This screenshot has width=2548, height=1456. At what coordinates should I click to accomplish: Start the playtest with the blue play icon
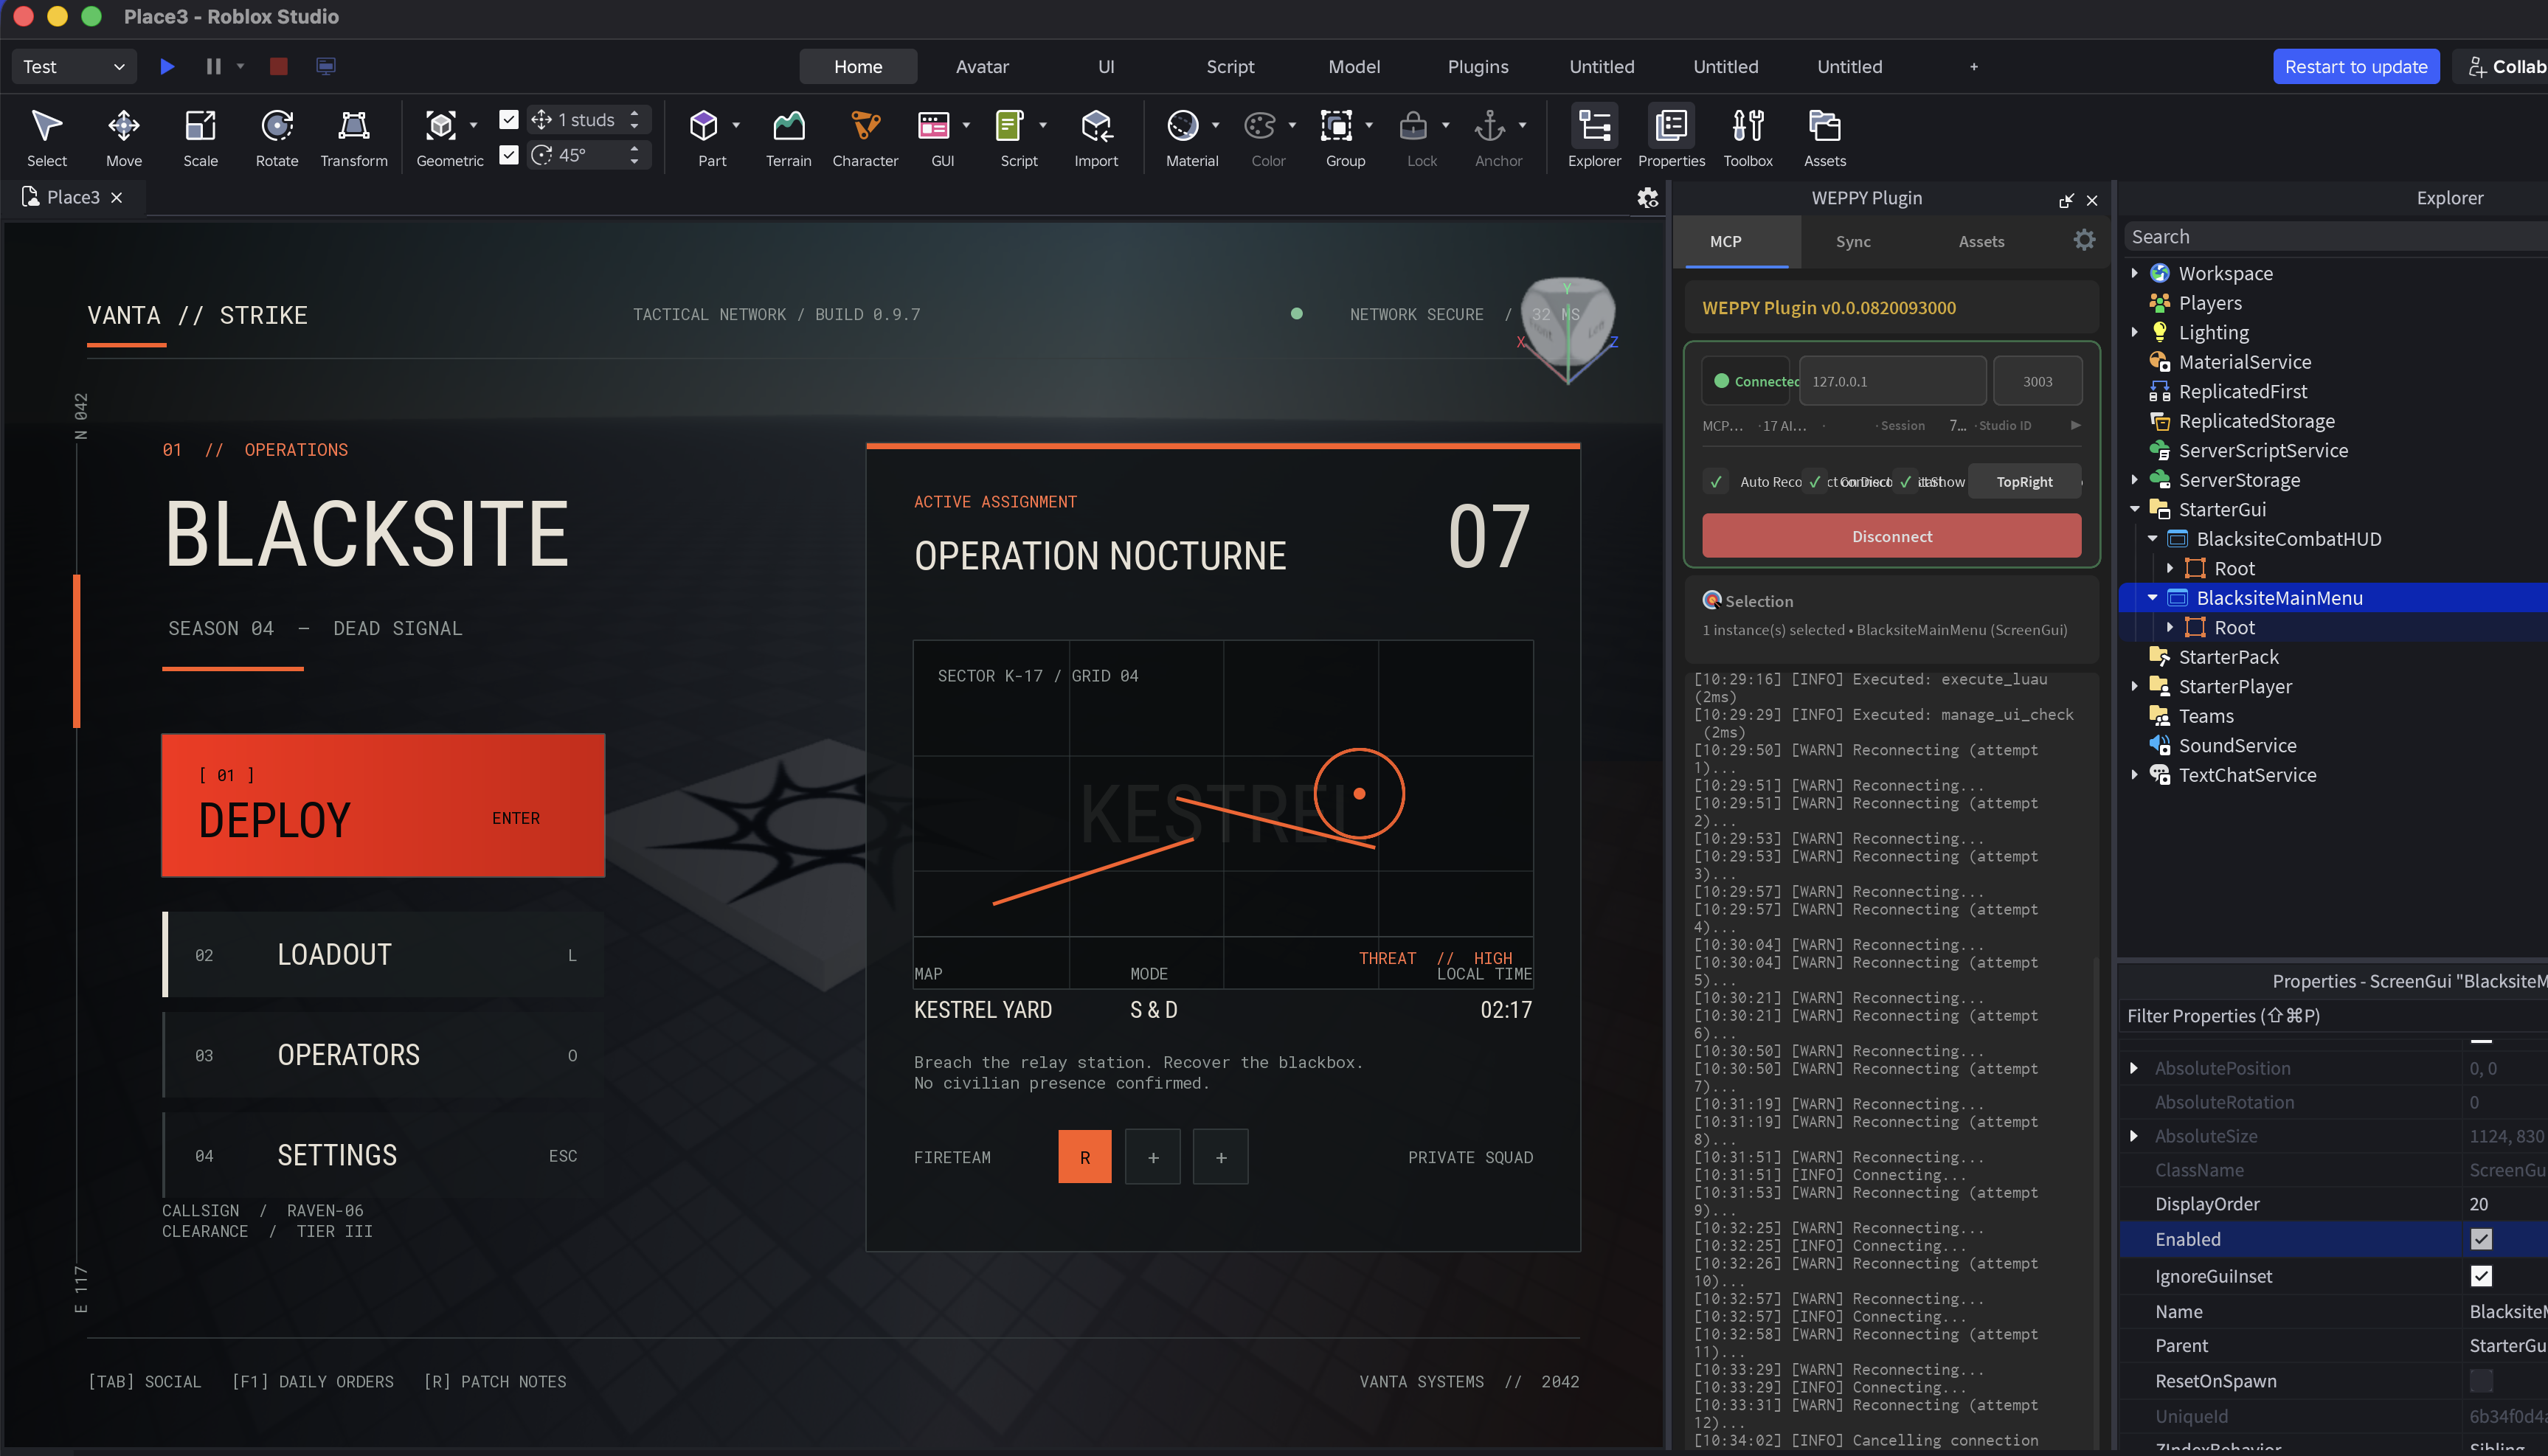pyautogui.click(x=167, y=66)
